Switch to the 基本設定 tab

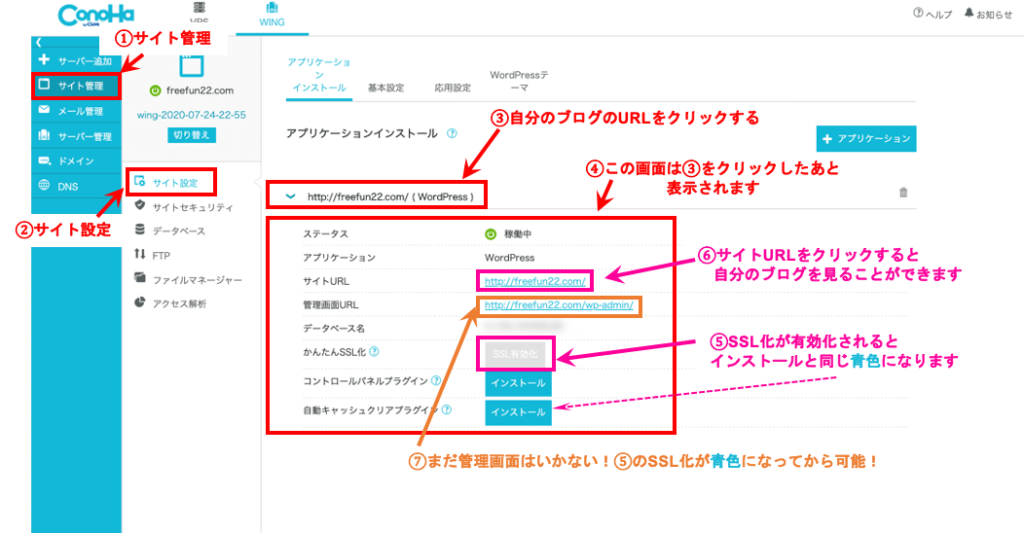tap(386, 88)
